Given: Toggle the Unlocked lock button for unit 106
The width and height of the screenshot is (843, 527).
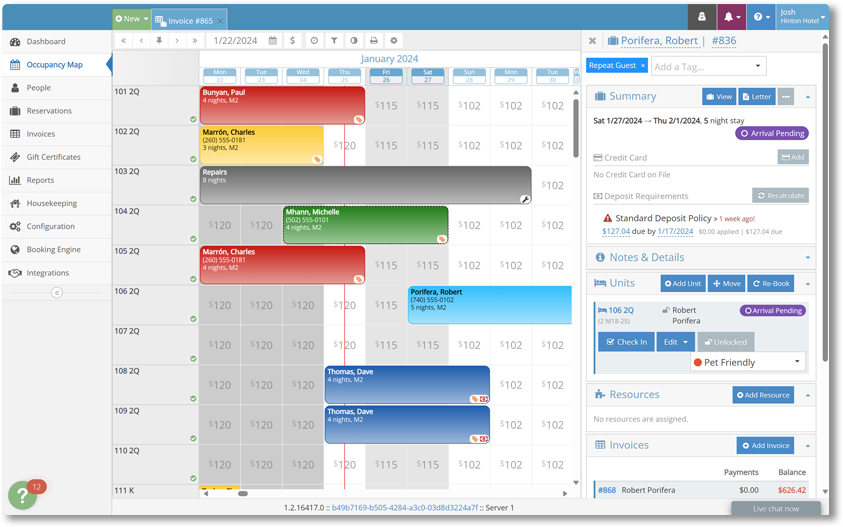Looking at the screenshot, I should 726,342.
